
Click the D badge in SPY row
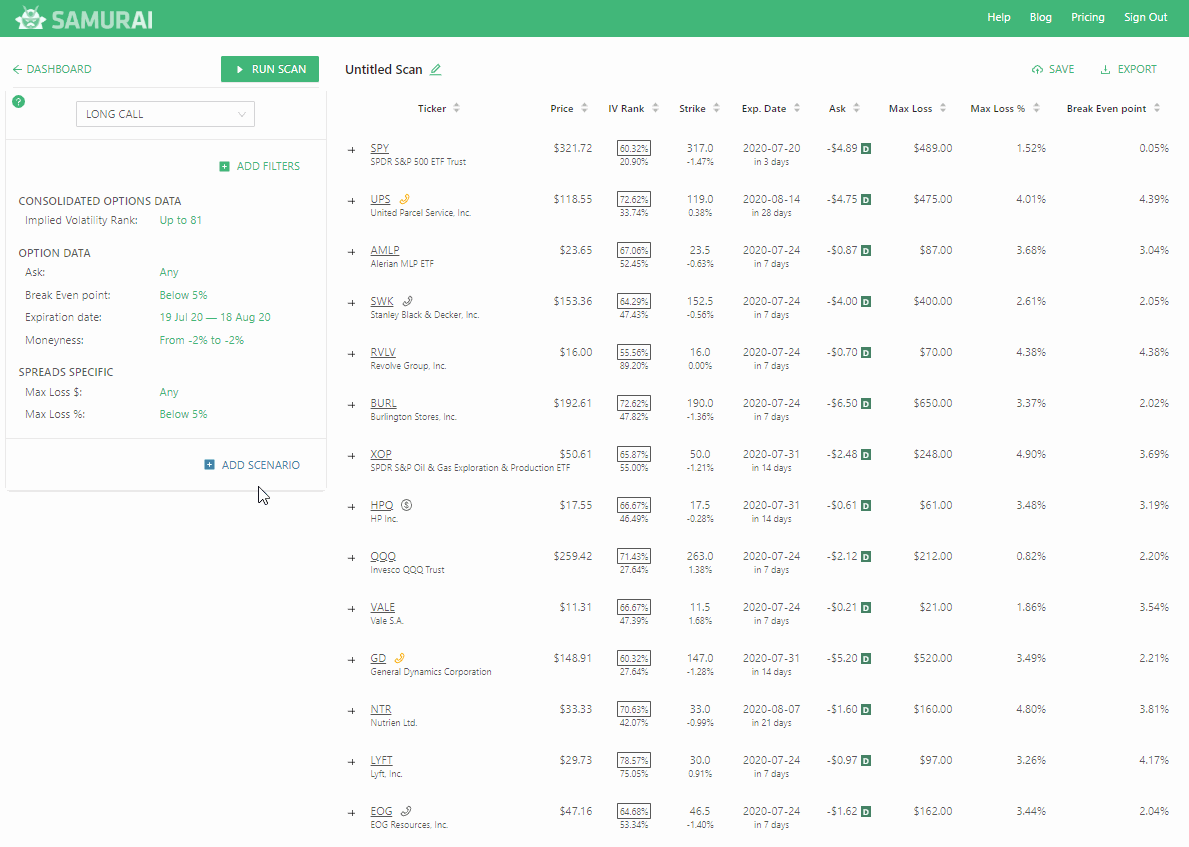[866, 149]
